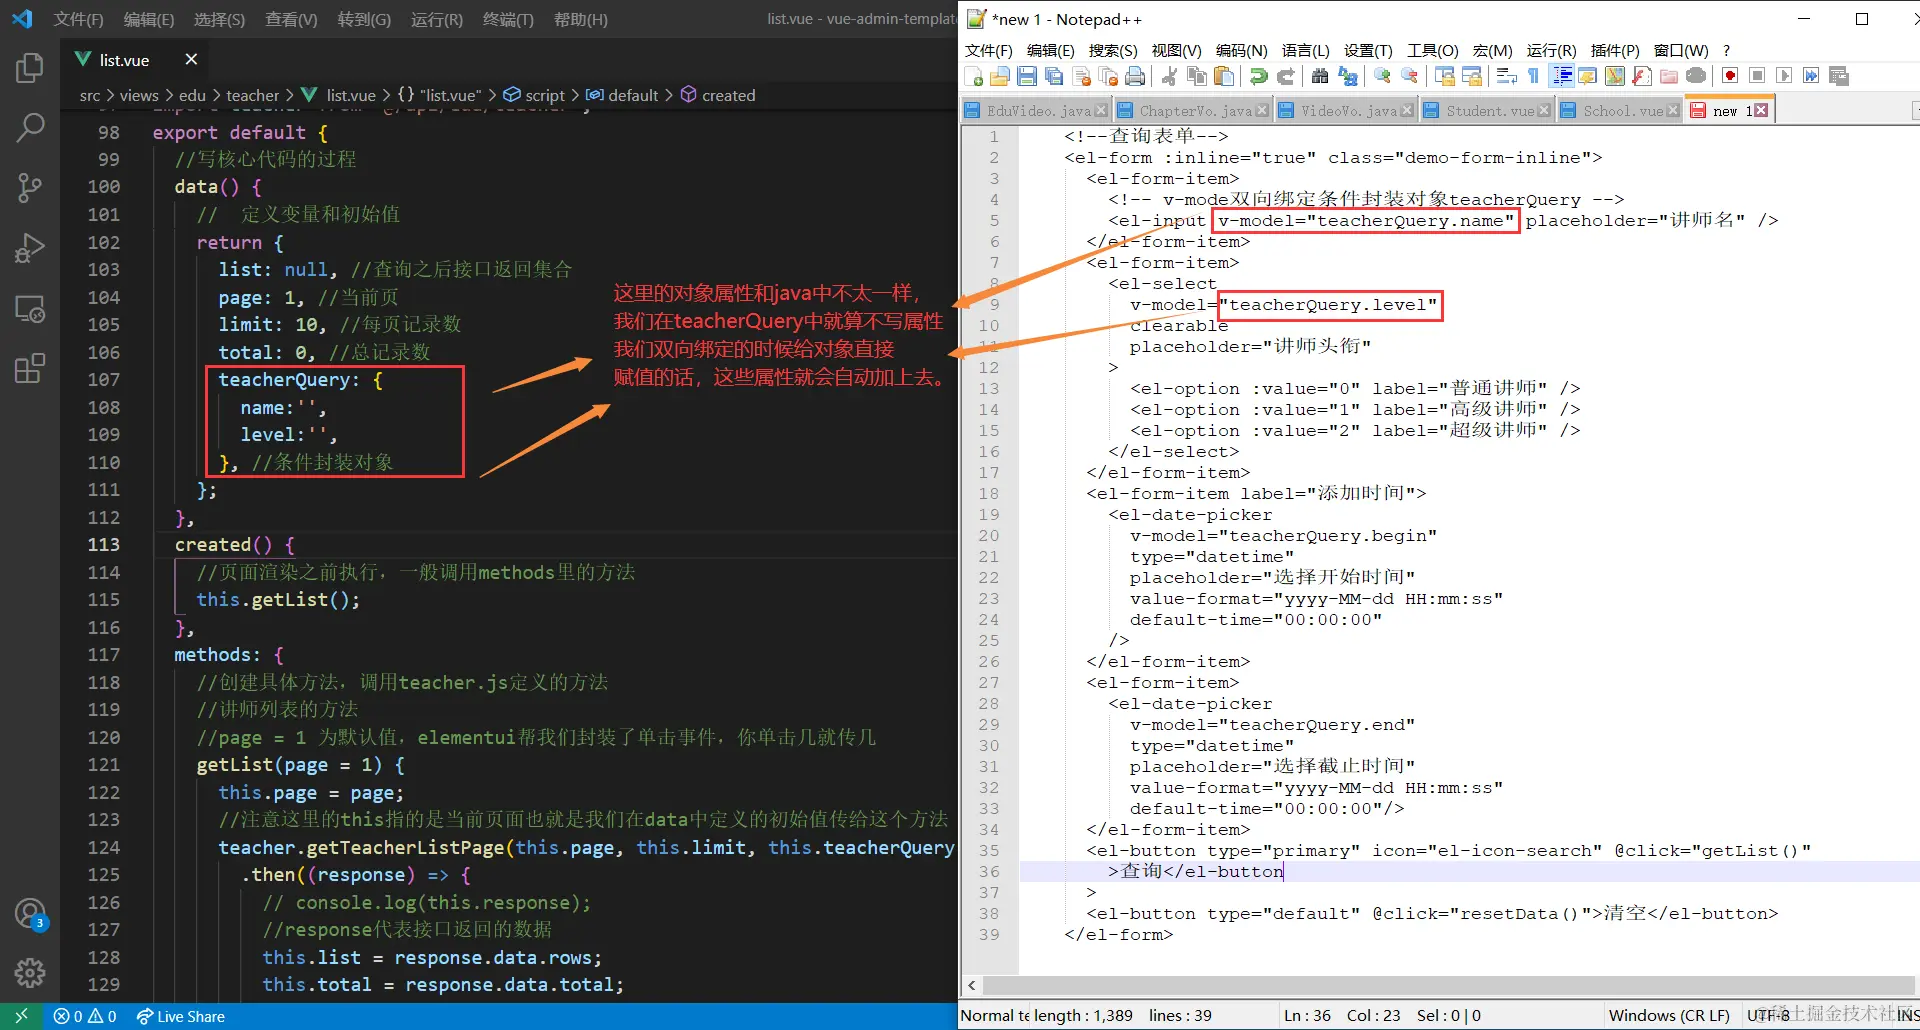Zoom in on the Notepad++ editor
The image size is (1920, 1030).
[x=1383, y=76]
